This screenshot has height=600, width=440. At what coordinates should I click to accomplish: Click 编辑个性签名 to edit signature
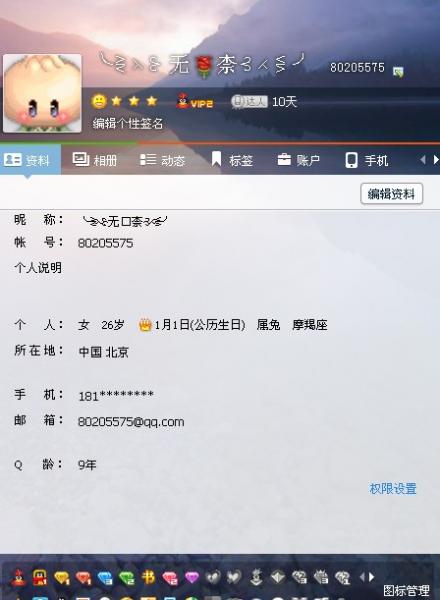point(128,123)
